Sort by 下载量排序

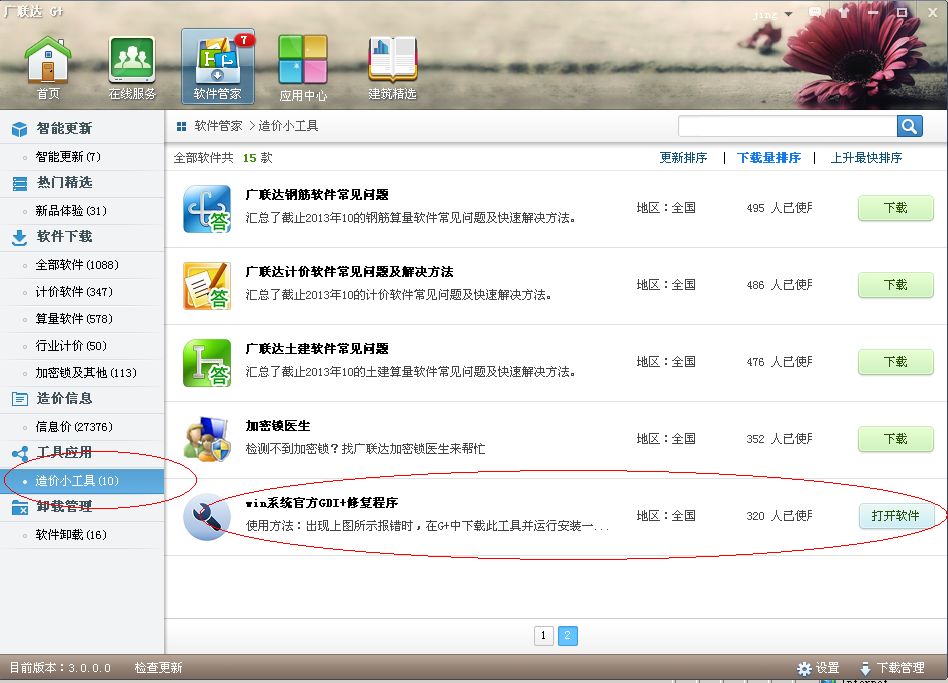(x=768, y=158)
